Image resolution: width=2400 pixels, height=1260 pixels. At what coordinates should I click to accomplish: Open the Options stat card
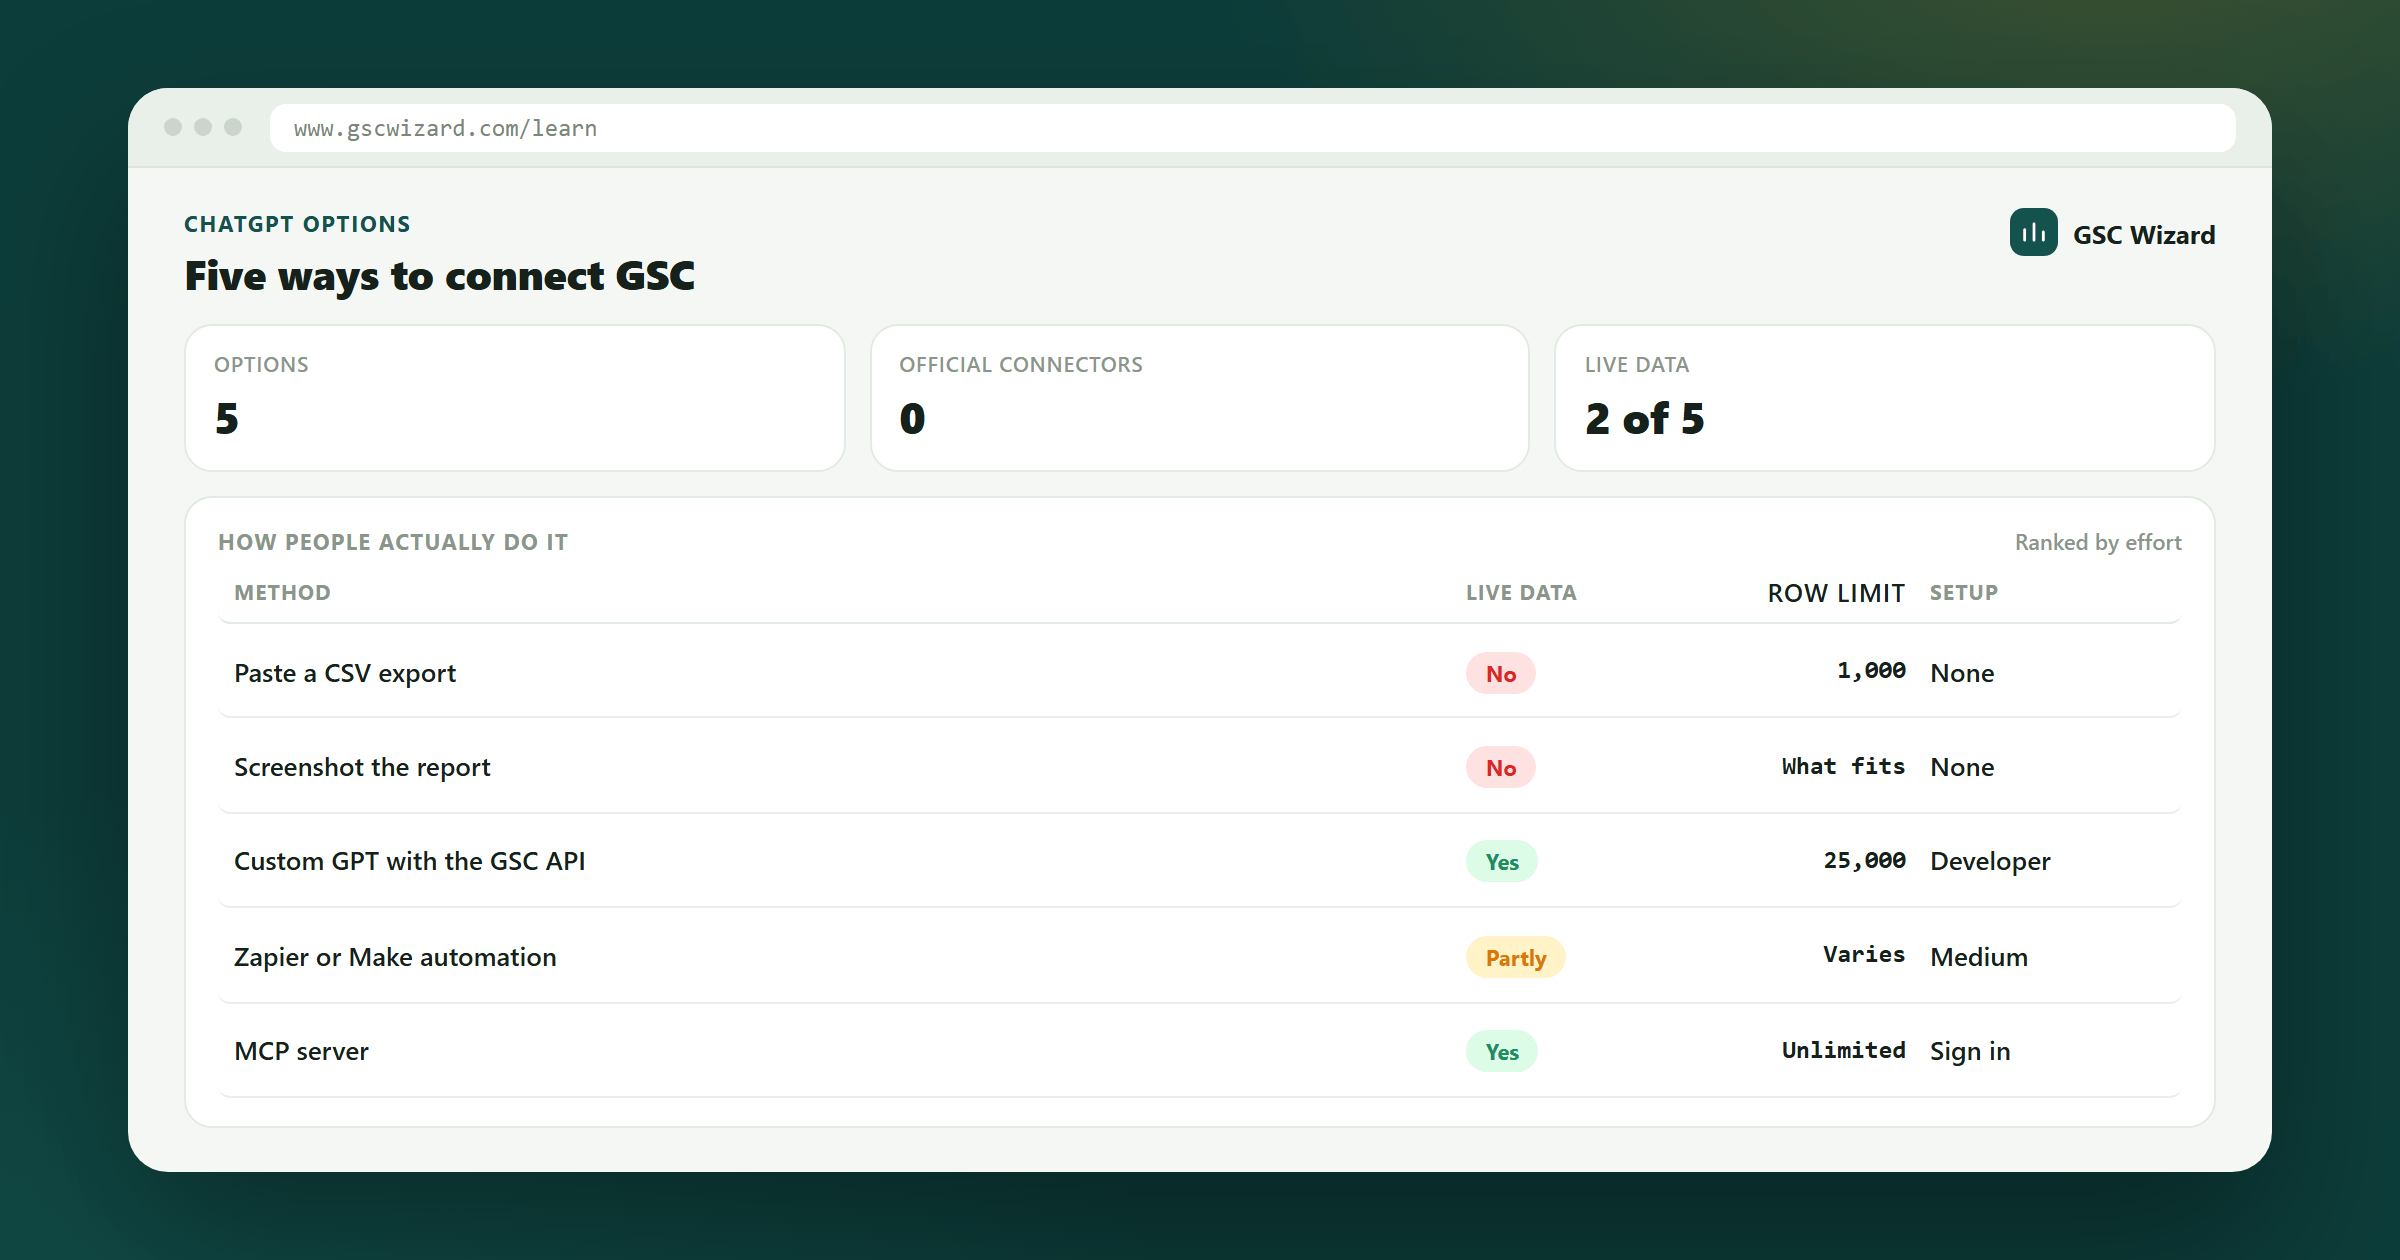pos(515,398)
